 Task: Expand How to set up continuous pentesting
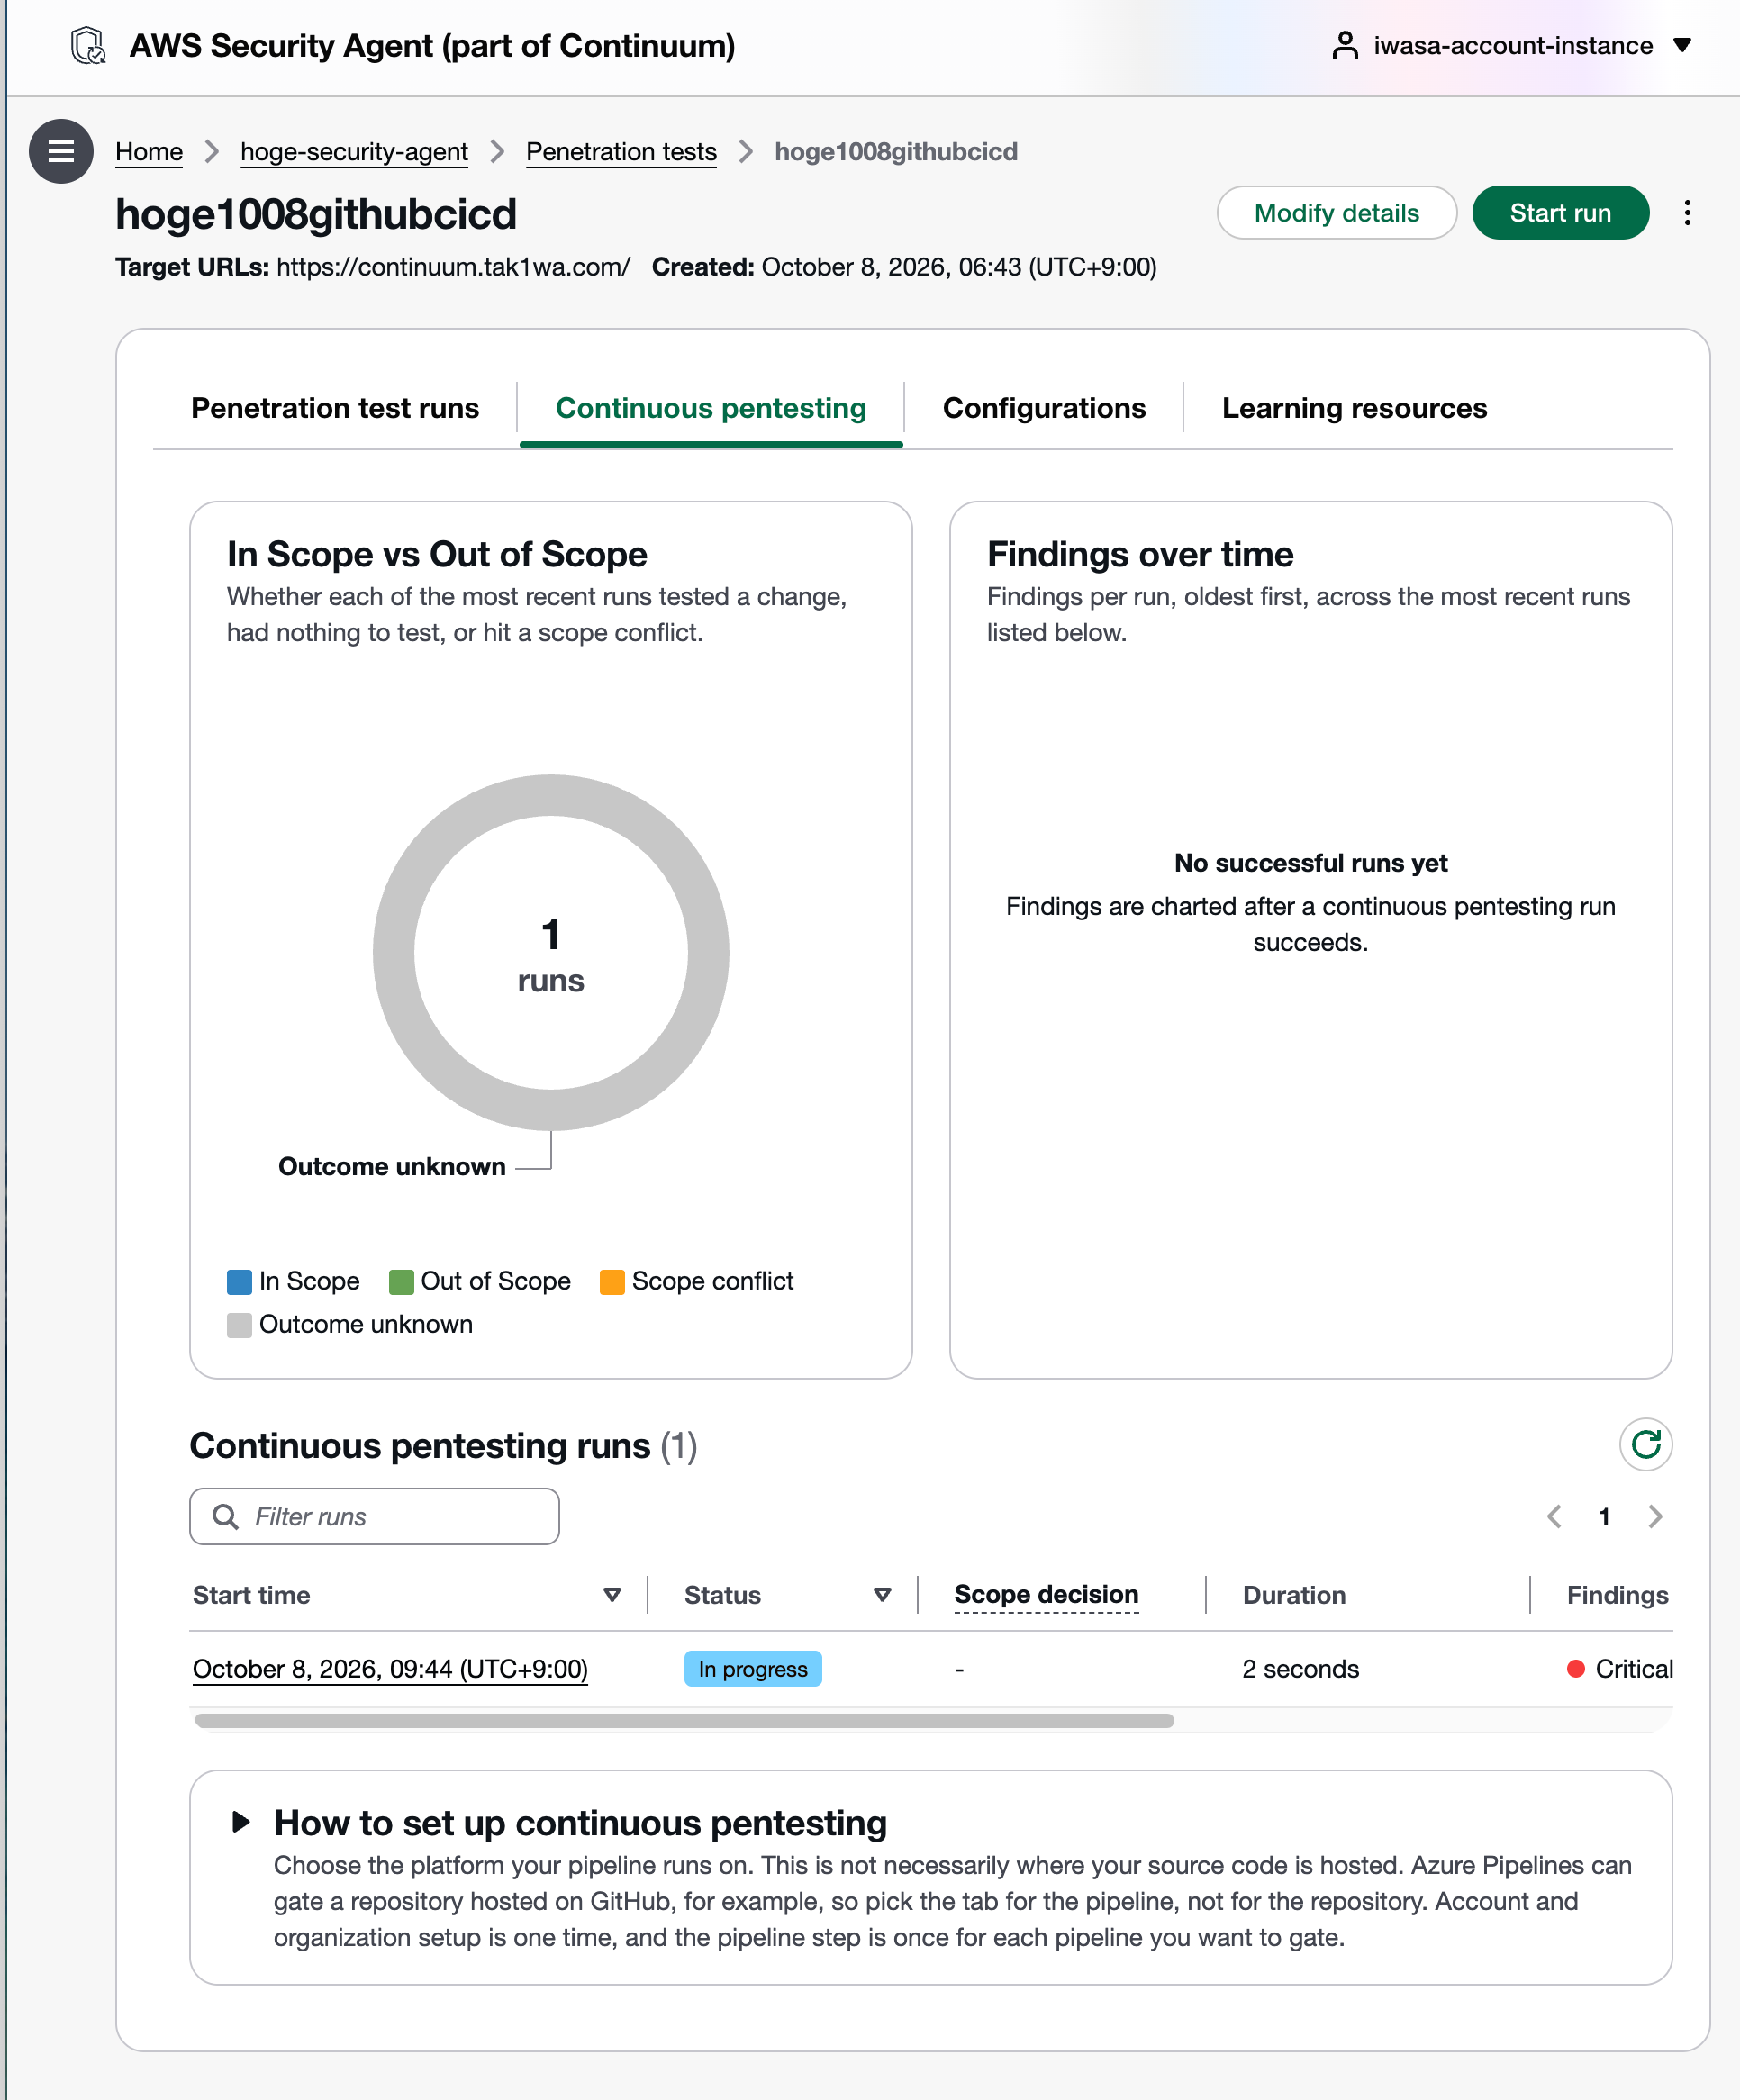tap(240, 1821)
